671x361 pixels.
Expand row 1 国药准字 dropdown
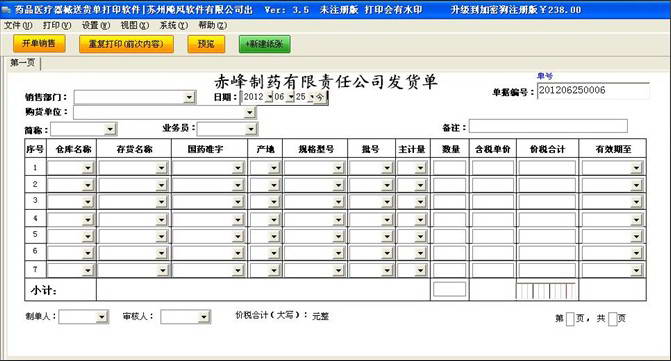238,168
